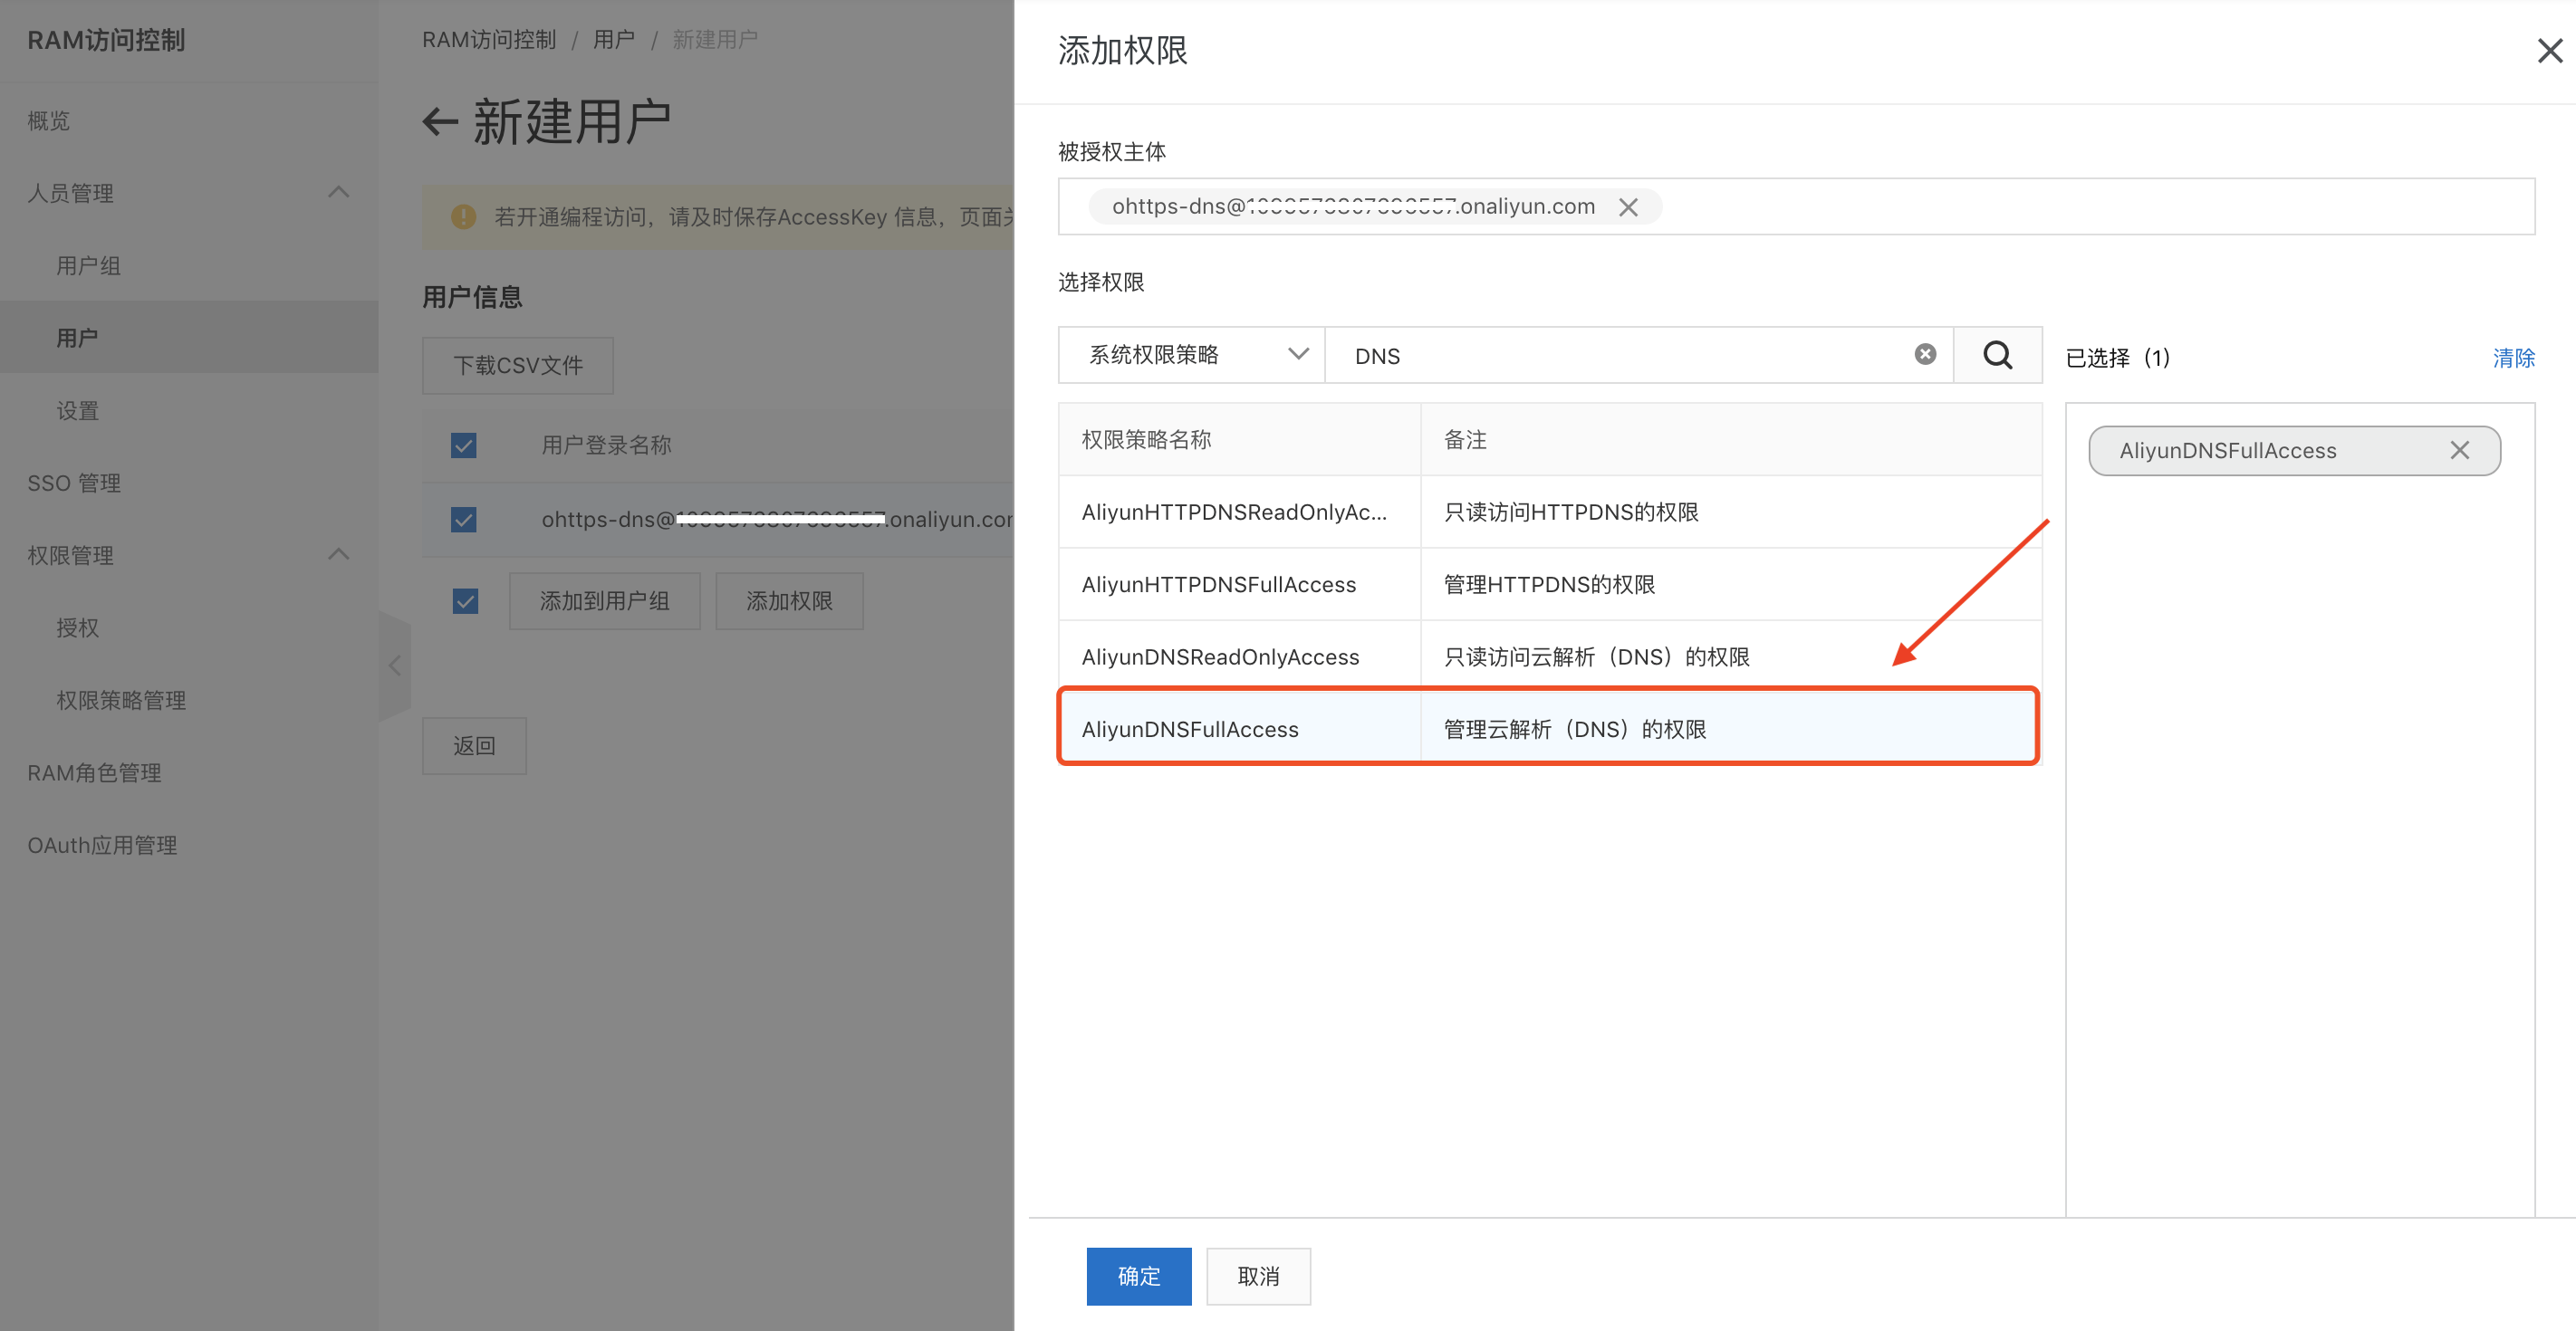Remove the ohttps-dns principal tag
Viewport: 2576px width, 1331px height.
click(1628, 207)
